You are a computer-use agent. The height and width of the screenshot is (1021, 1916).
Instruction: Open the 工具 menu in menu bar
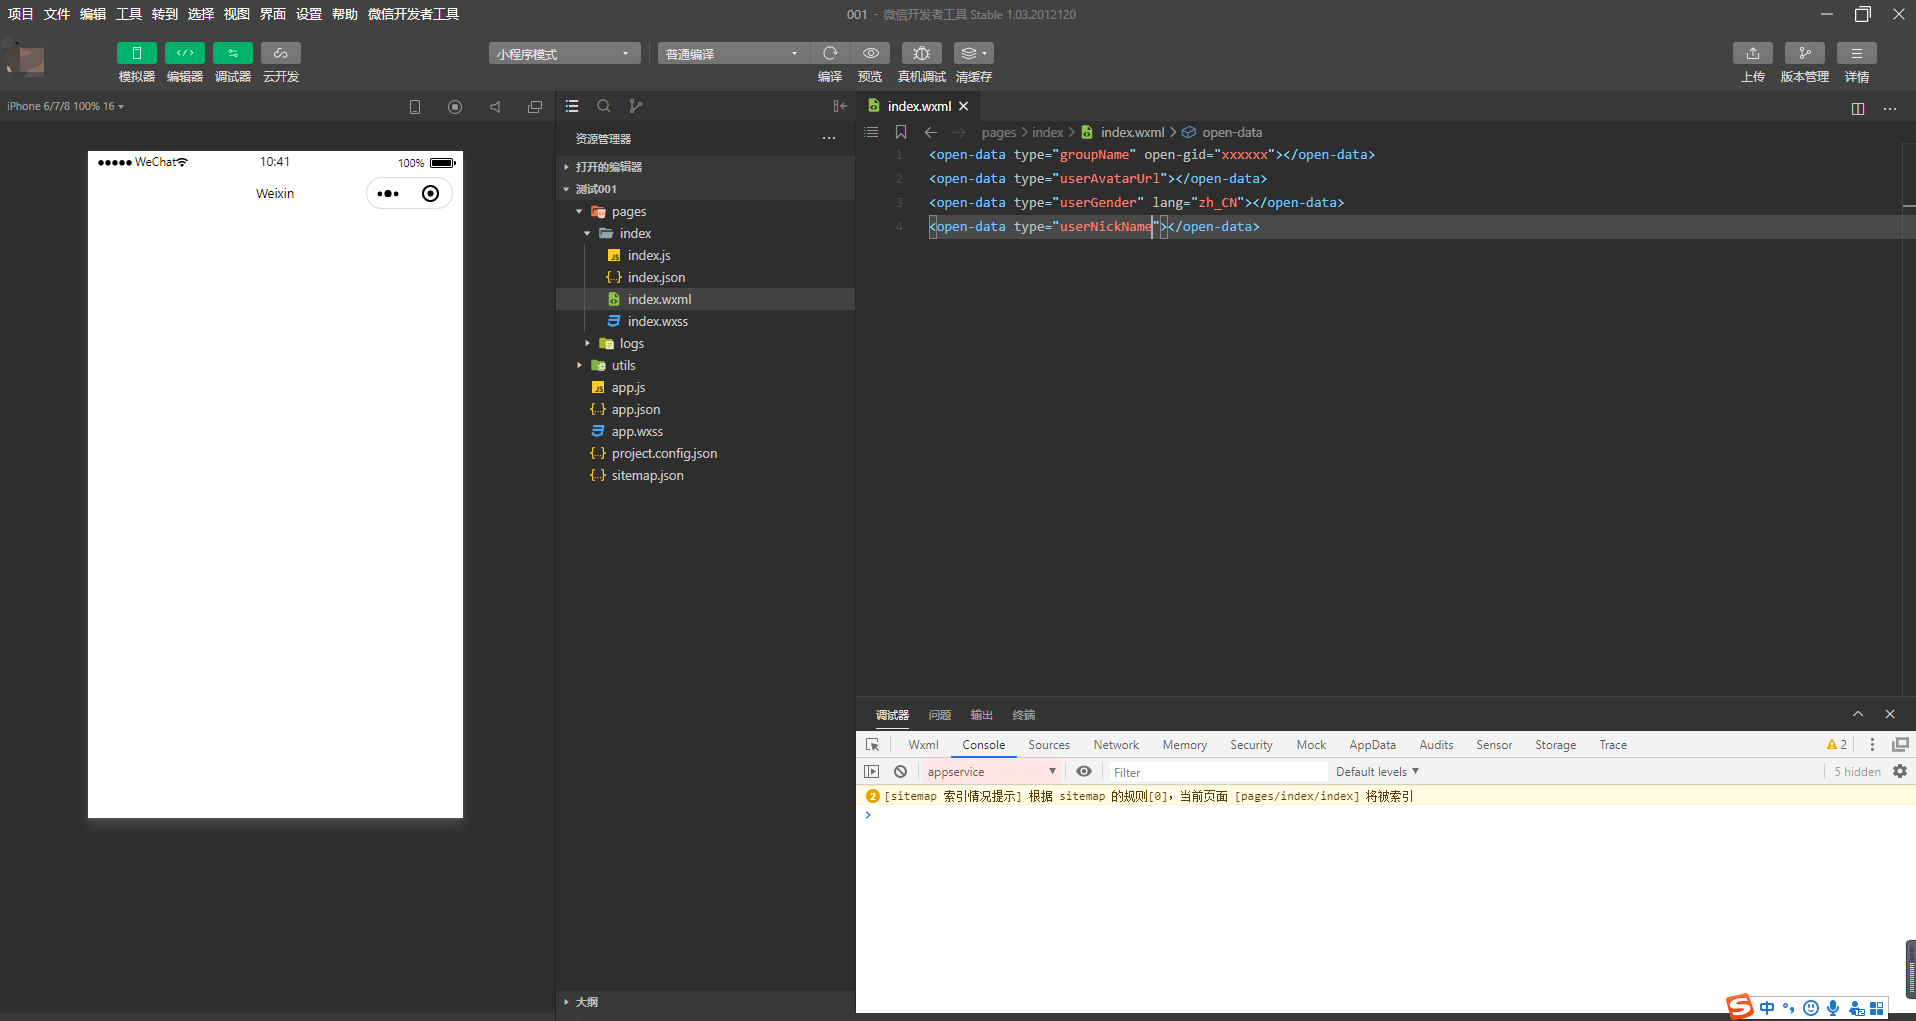(x=129, y=14)
